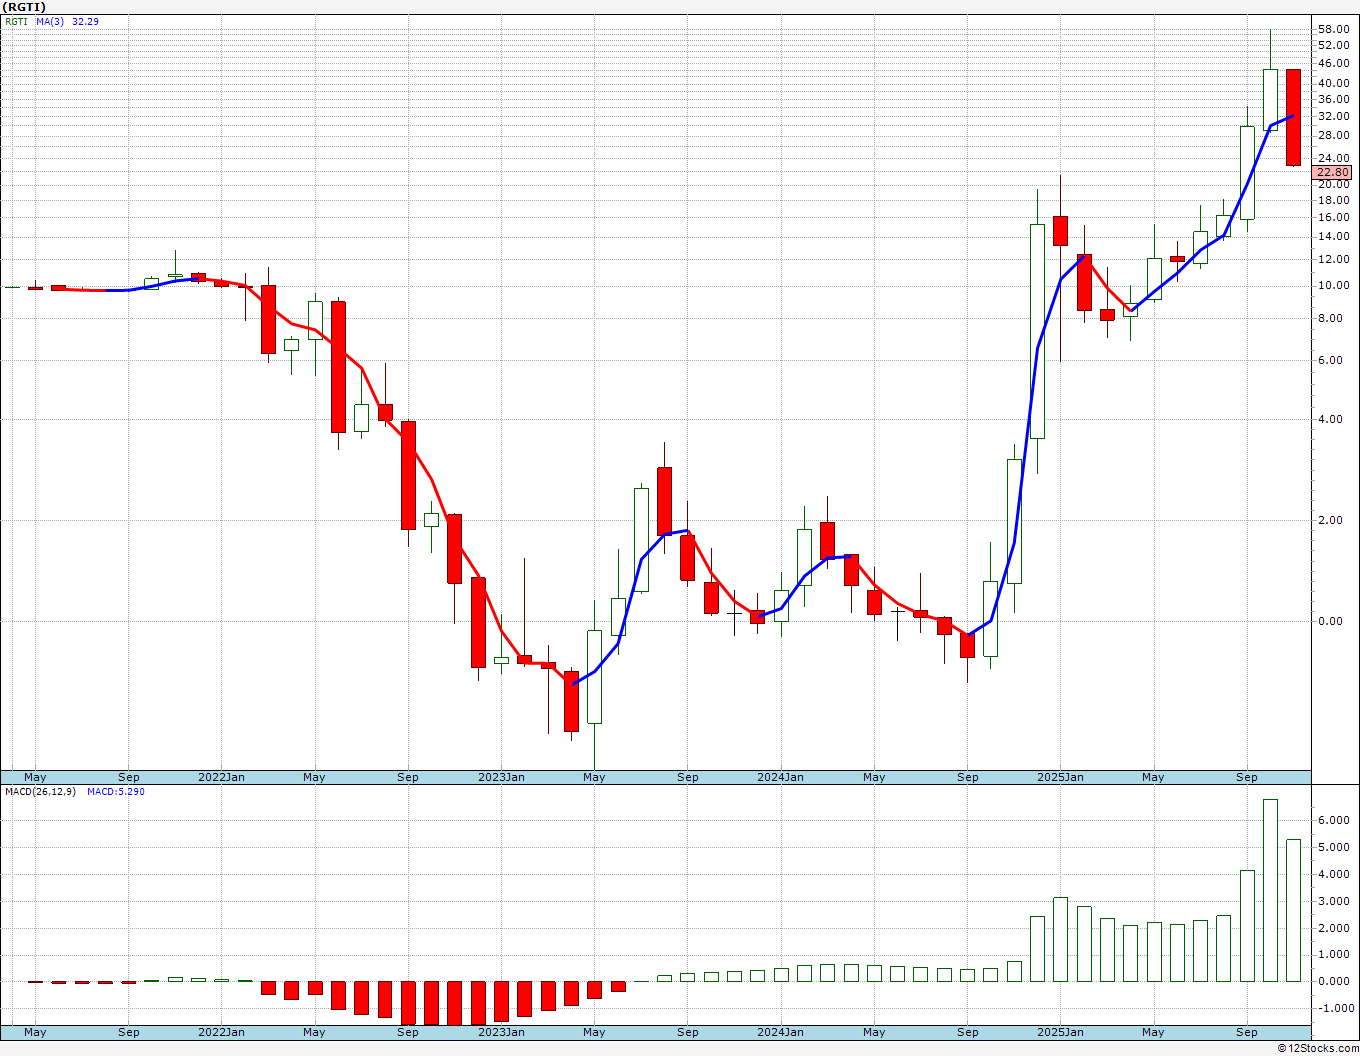Screen dimensions: 1360x1056
Task: Click the (RGTI) chart title
Action: coord(25,7)
